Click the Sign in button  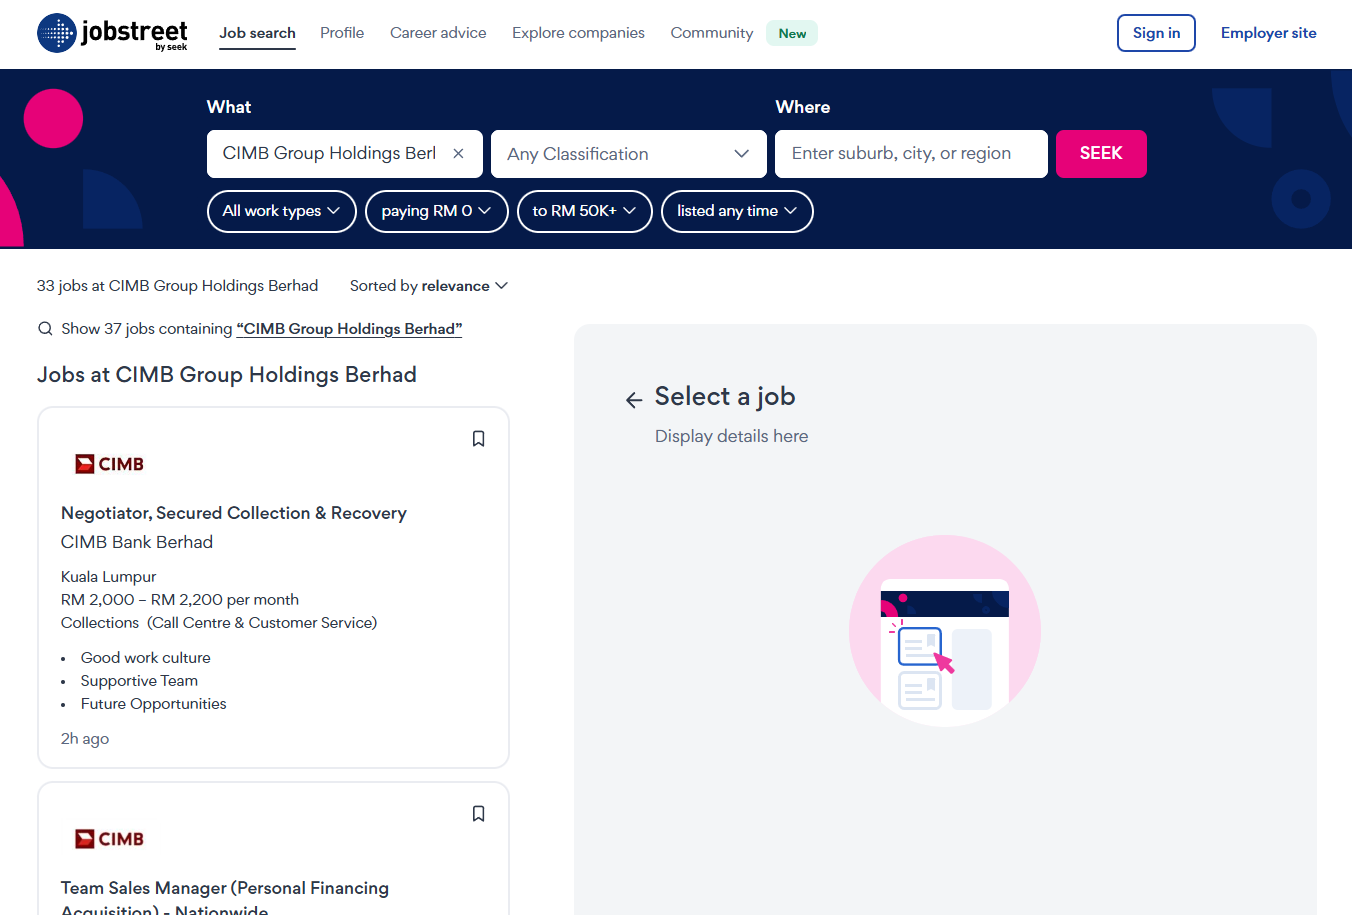point(1156,33)
